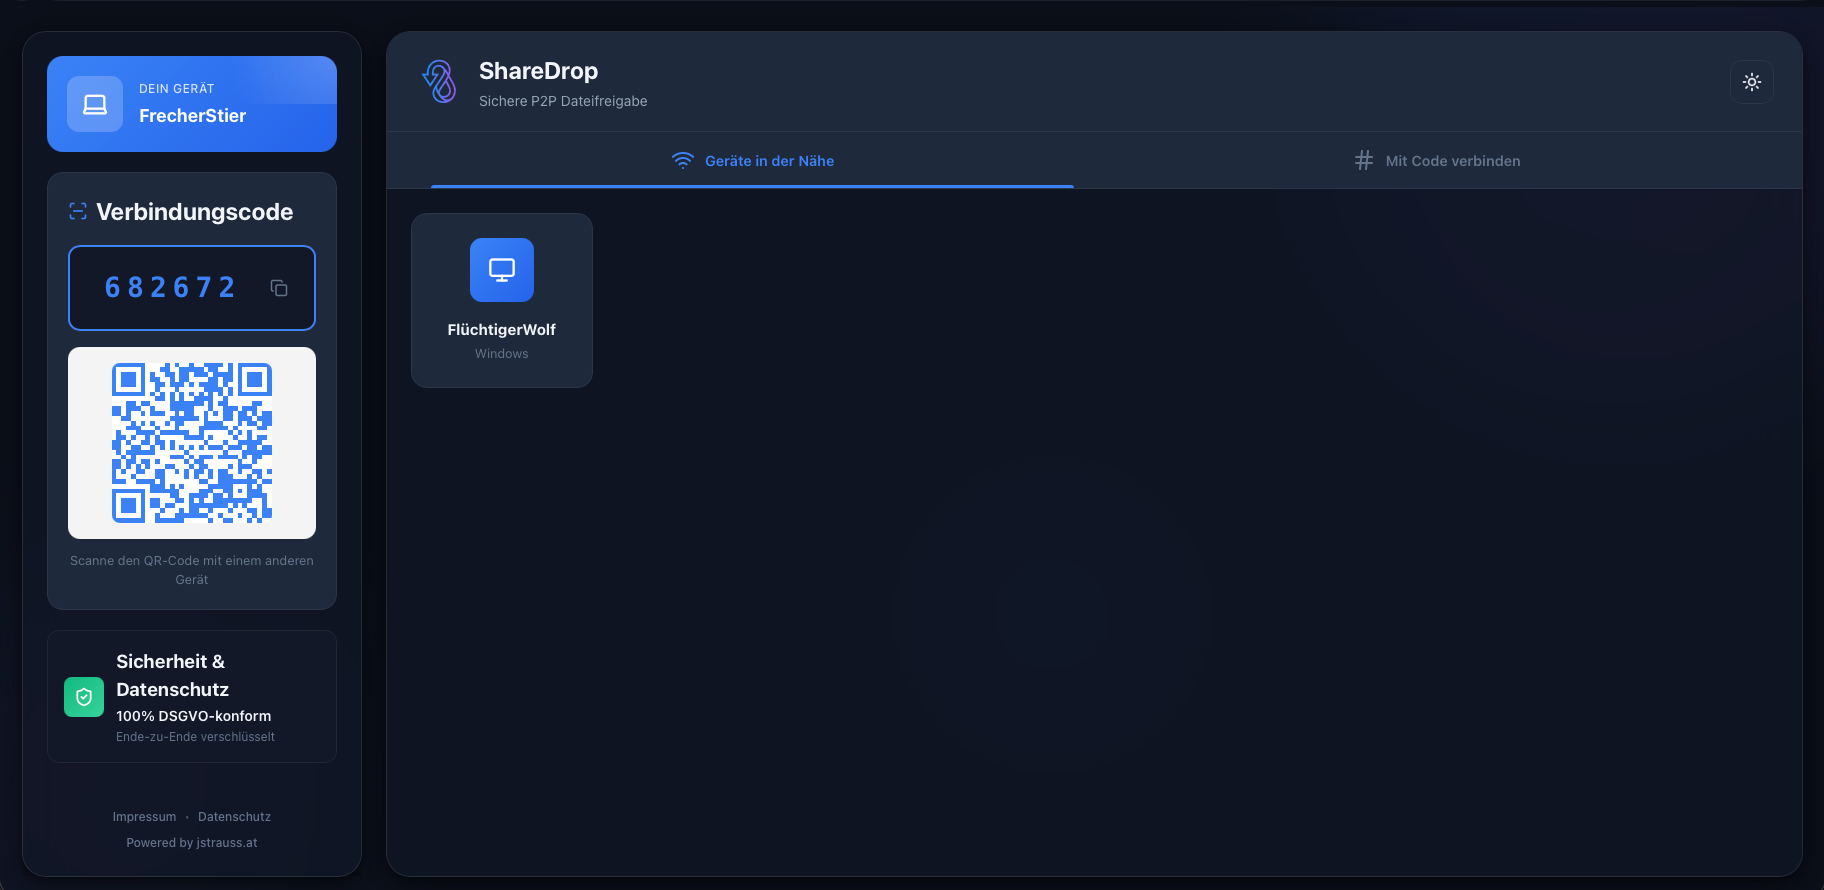This screenshot has width=1824, height=890.
Task: Click the 682672 connection code field
Action: tap(192, 288)
